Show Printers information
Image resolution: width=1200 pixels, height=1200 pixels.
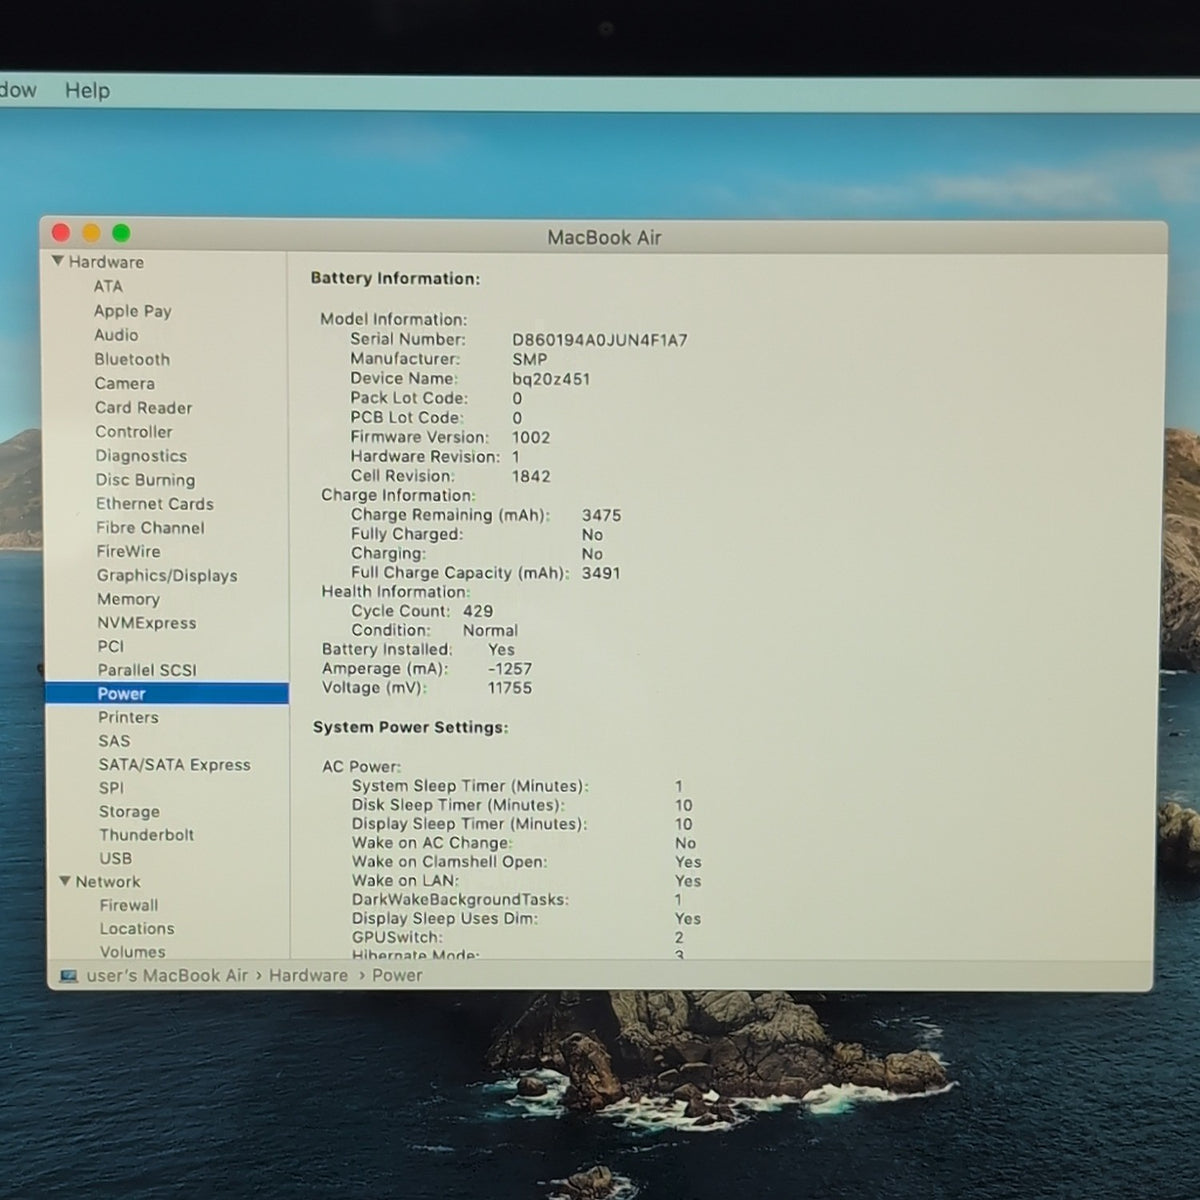click(128, 717)
